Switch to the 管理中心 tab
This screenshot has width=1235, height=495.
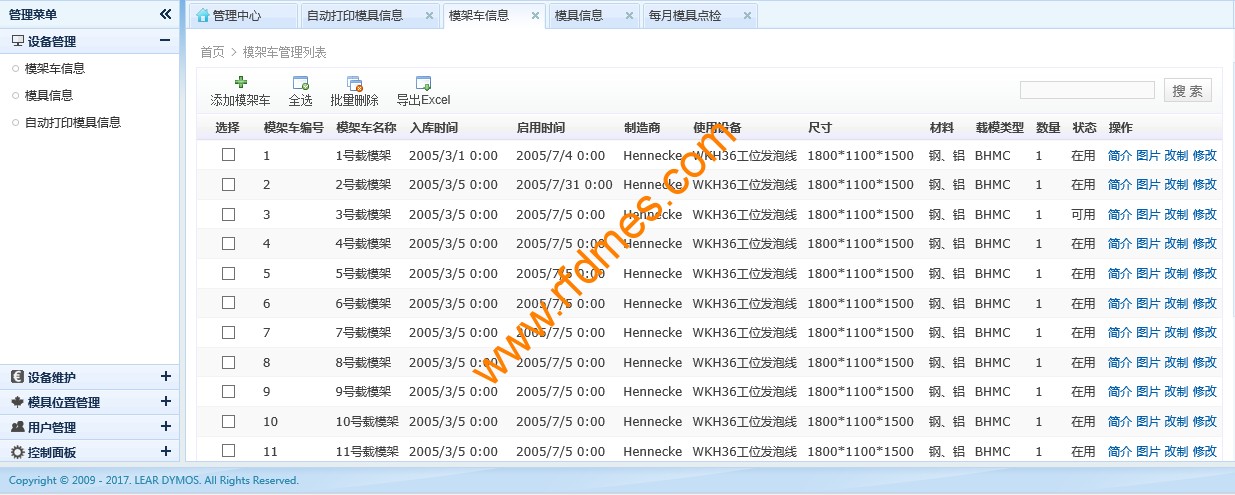point(243,16)
